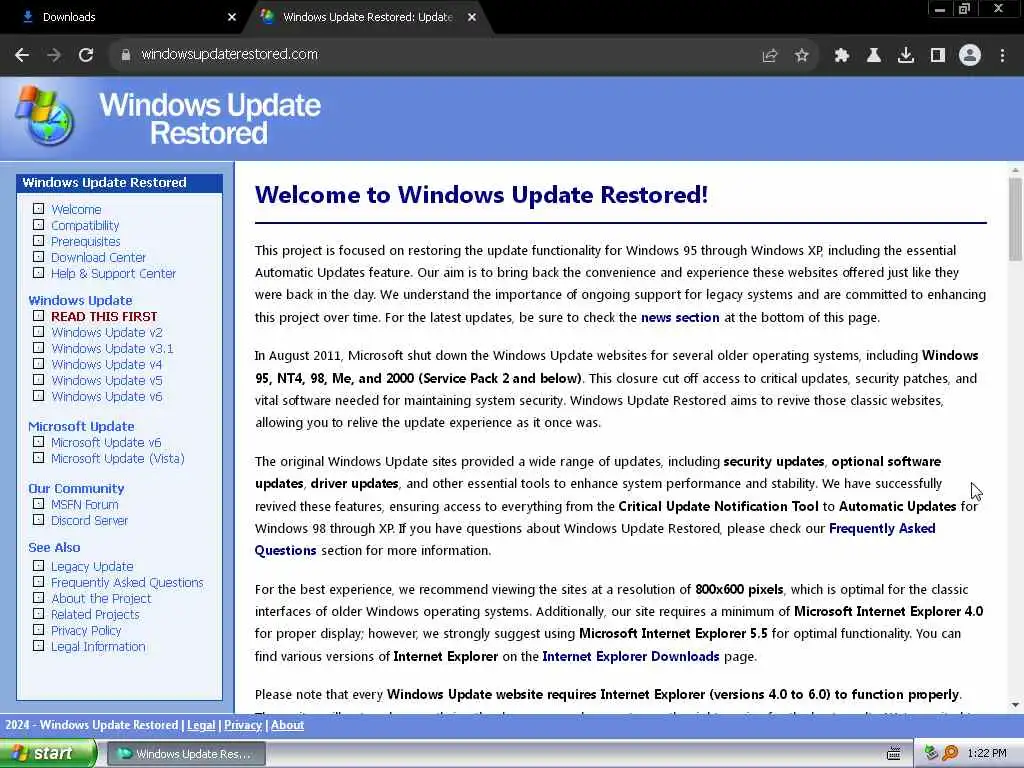Click the magnifier system tray icon
The width and height of the screenshot is (1024, 768).
(x=951, y=754)
